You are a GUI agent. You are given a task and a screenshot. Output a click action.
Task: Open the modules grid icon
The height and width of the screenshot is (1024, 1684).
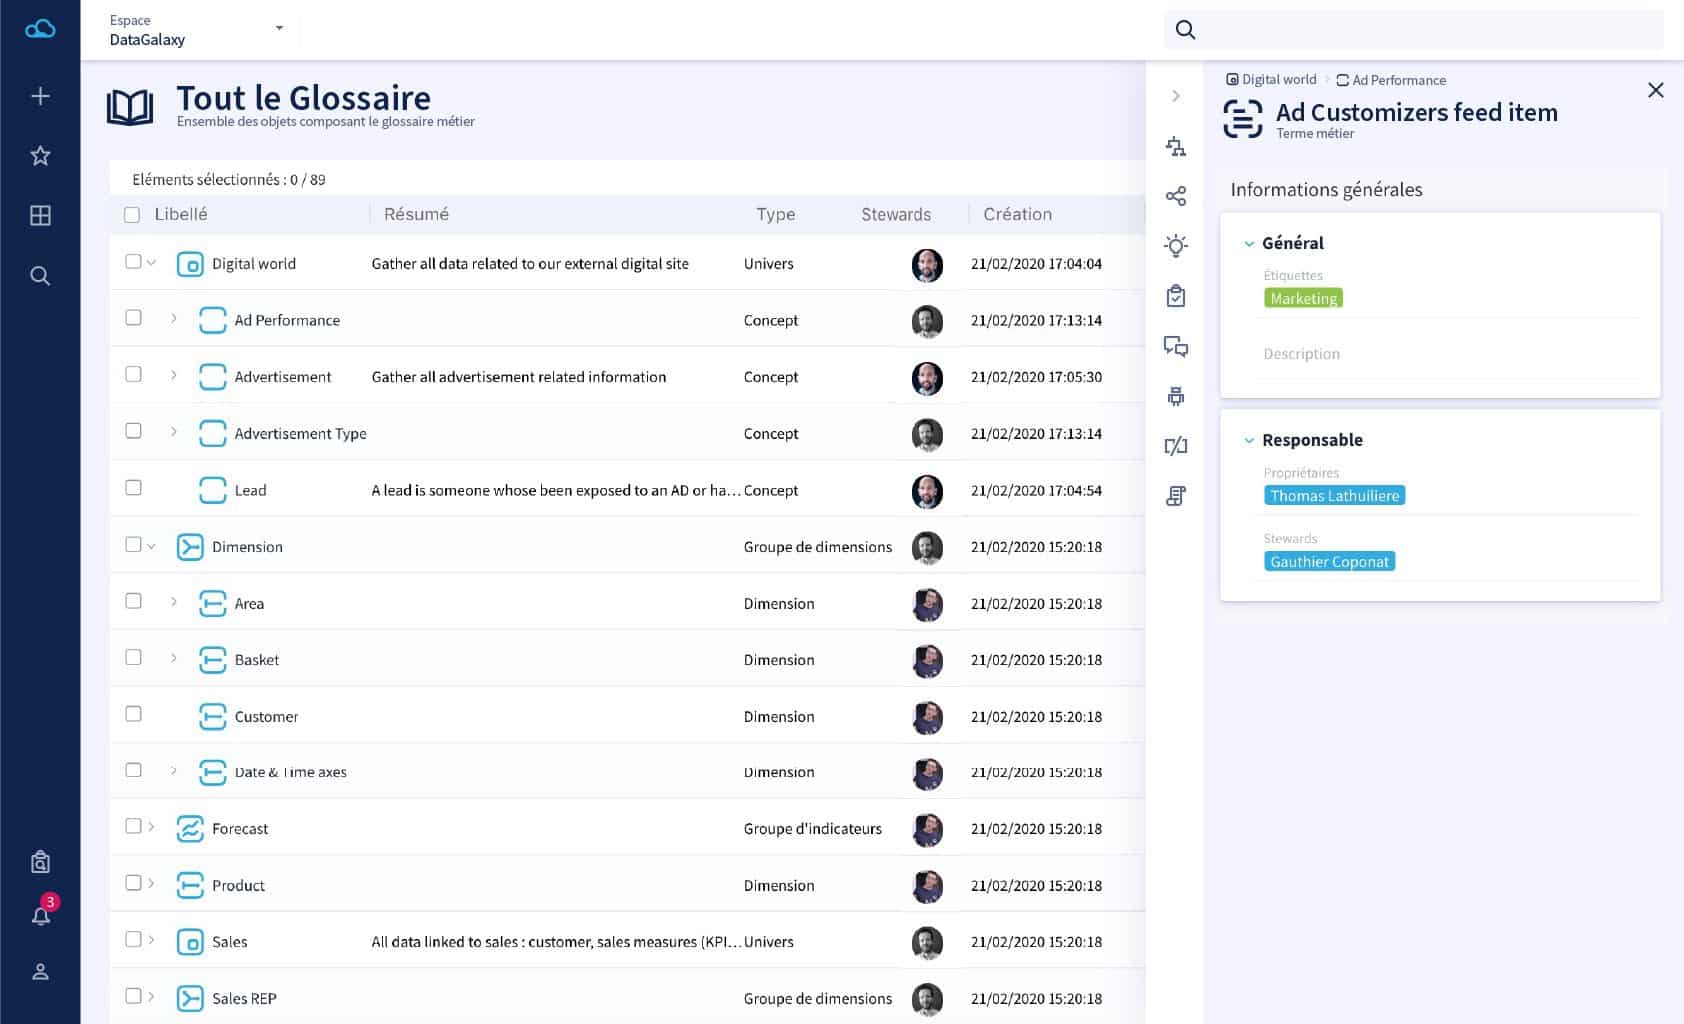(x=40, y=215)
